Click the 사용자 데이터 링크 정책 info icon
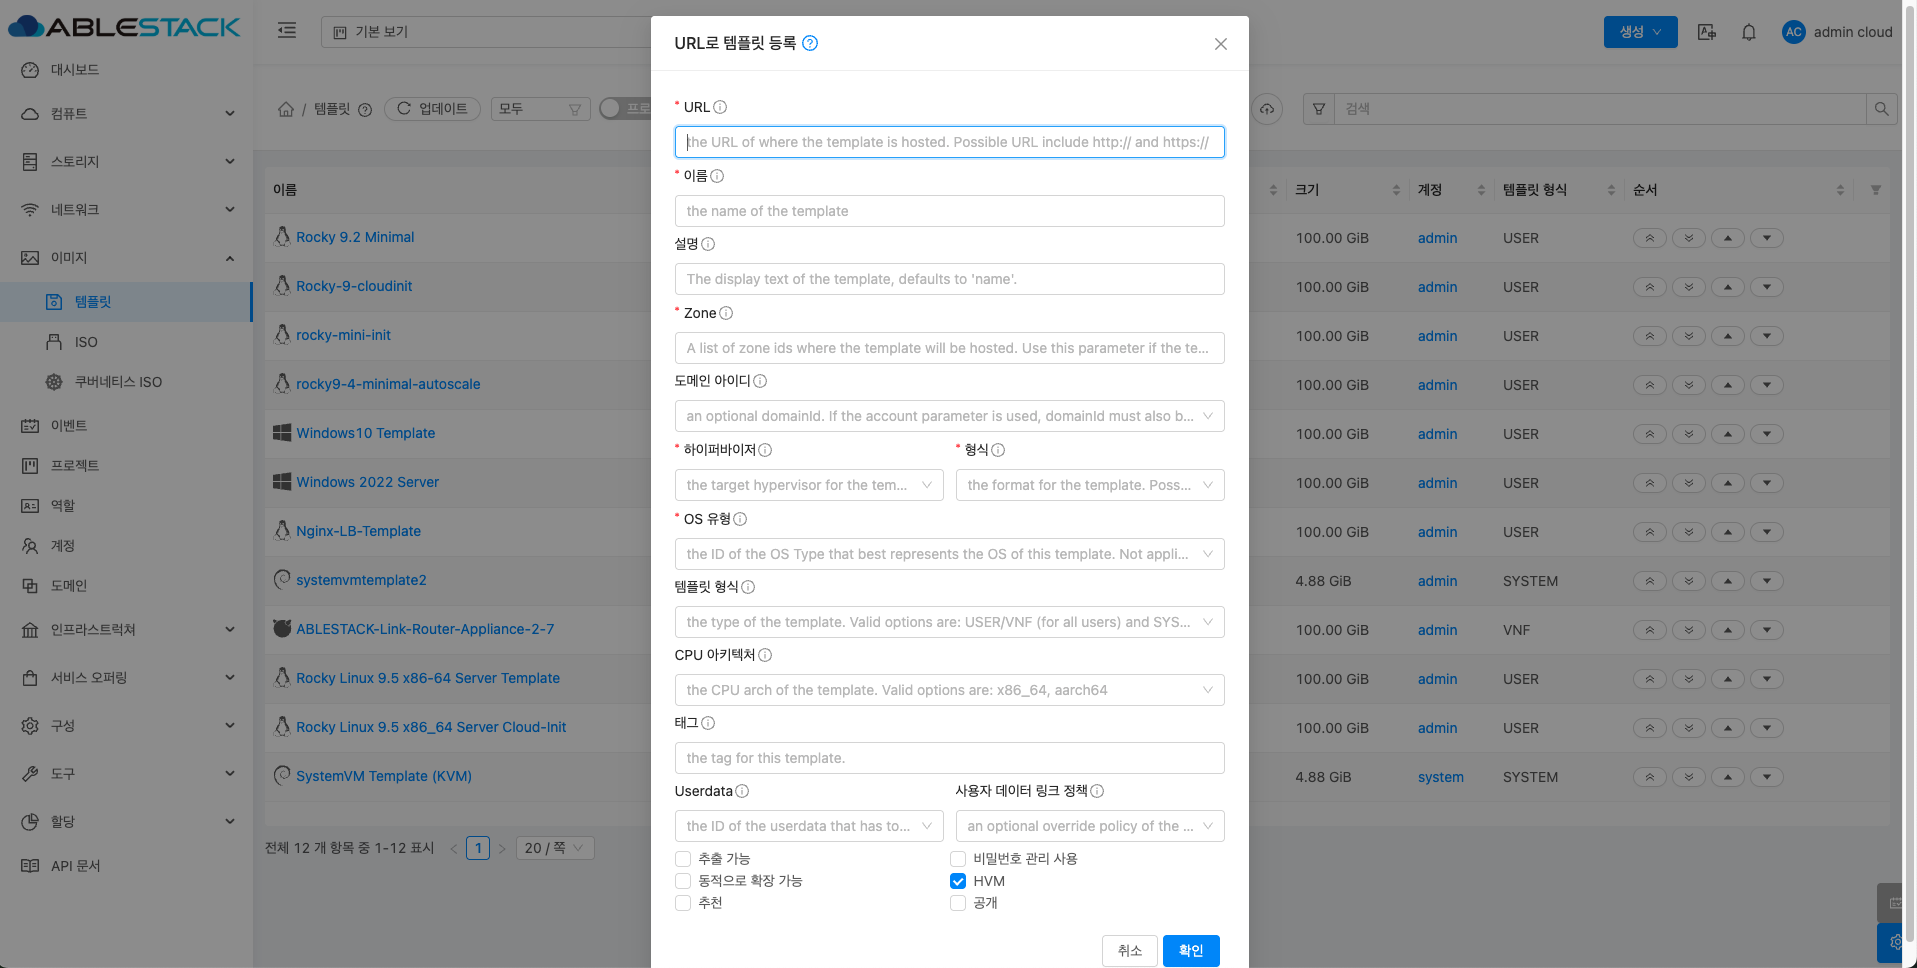The height and width of the screenshot is (968, 1917). (x=1097, y=791)
